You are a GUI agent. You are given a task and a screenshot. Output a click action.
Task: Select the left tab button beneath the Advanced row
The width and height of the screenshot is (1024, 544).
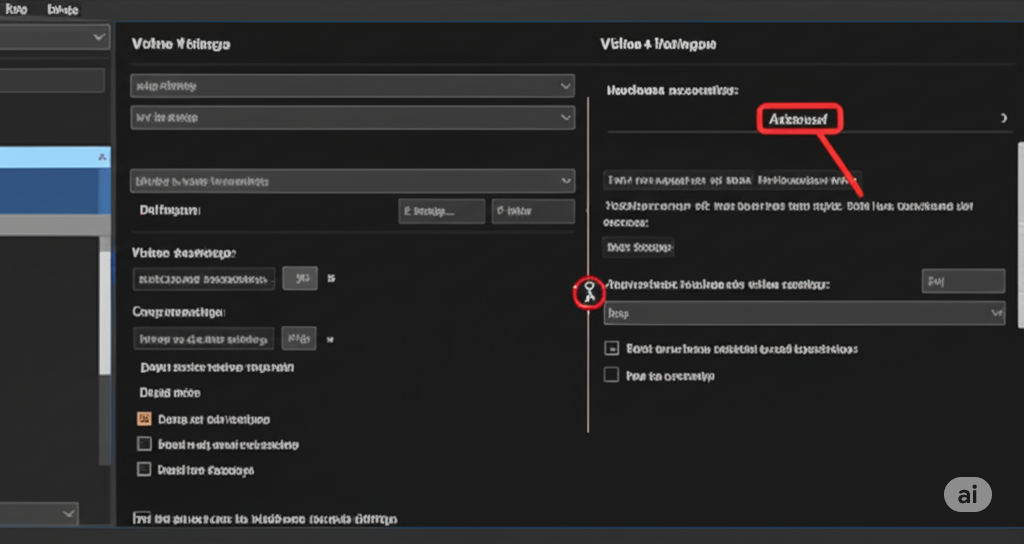pos(678,180)
